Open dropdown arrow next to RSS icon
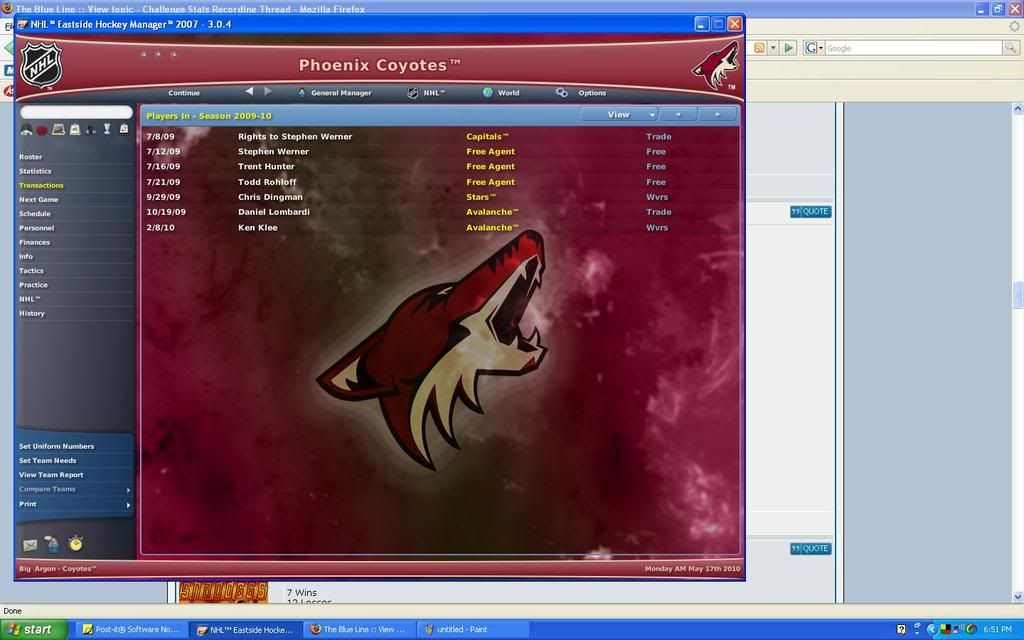The width and height of the screenshot is (1024, 640). (x=773, y=48)
